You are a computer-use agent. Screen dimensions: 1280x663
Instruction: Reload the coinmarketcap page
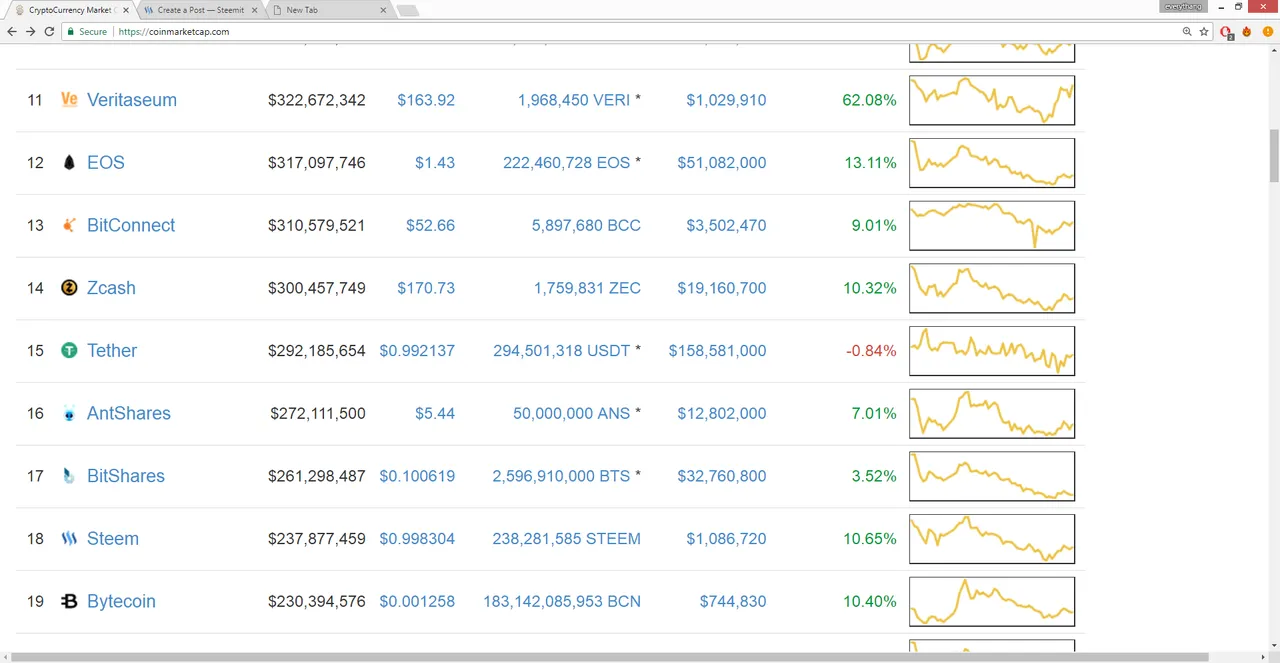49,32
